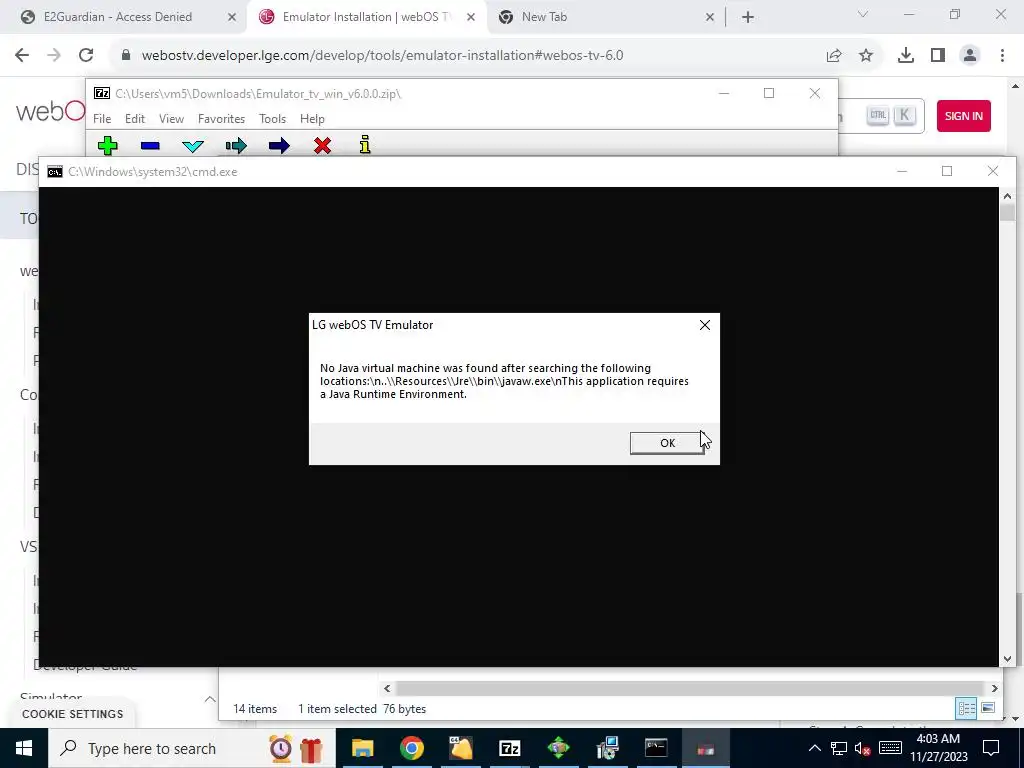Viewport: 1024px width, 768px height.
Task: Open the Favorites menu in 7-Zip
Action: (x=221, y=119)
